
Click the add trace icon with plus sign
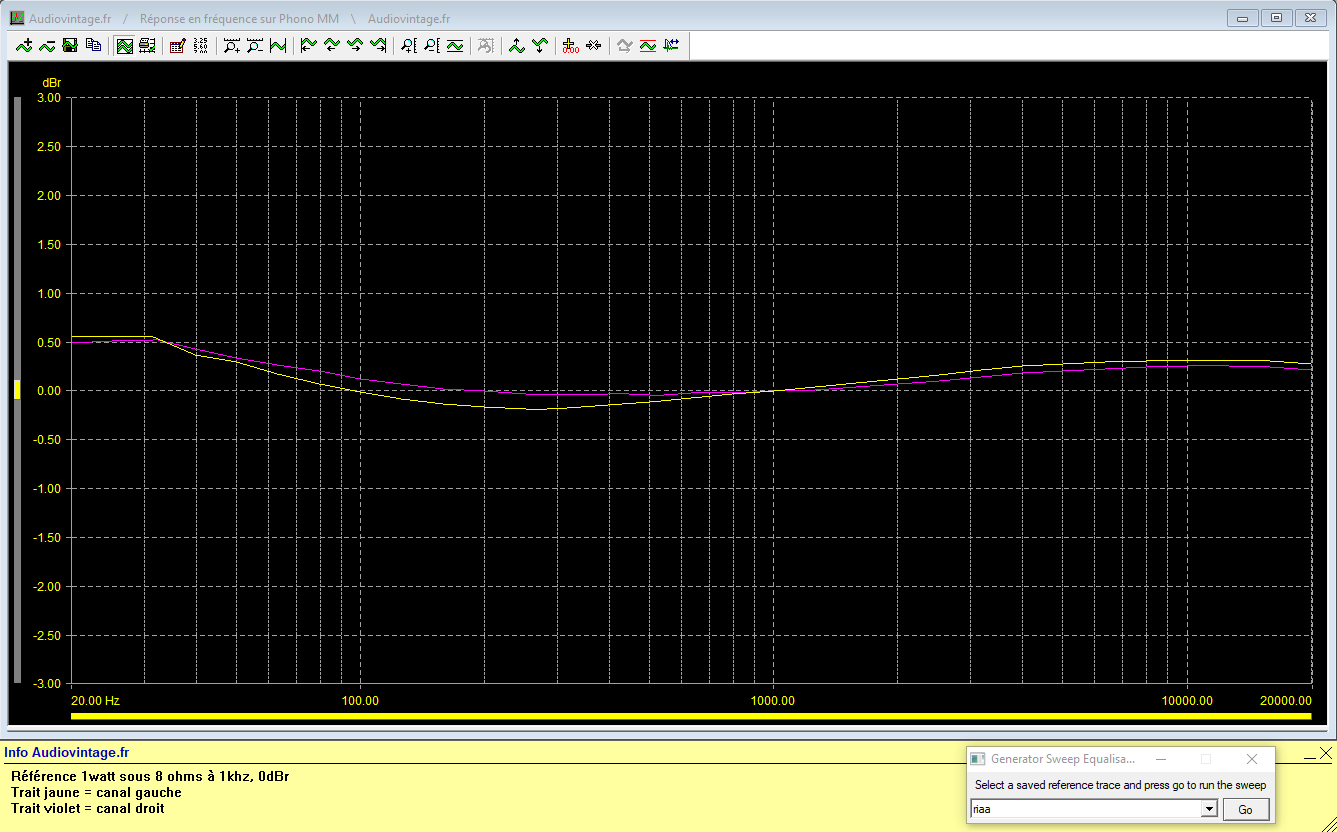pos(24,45)
